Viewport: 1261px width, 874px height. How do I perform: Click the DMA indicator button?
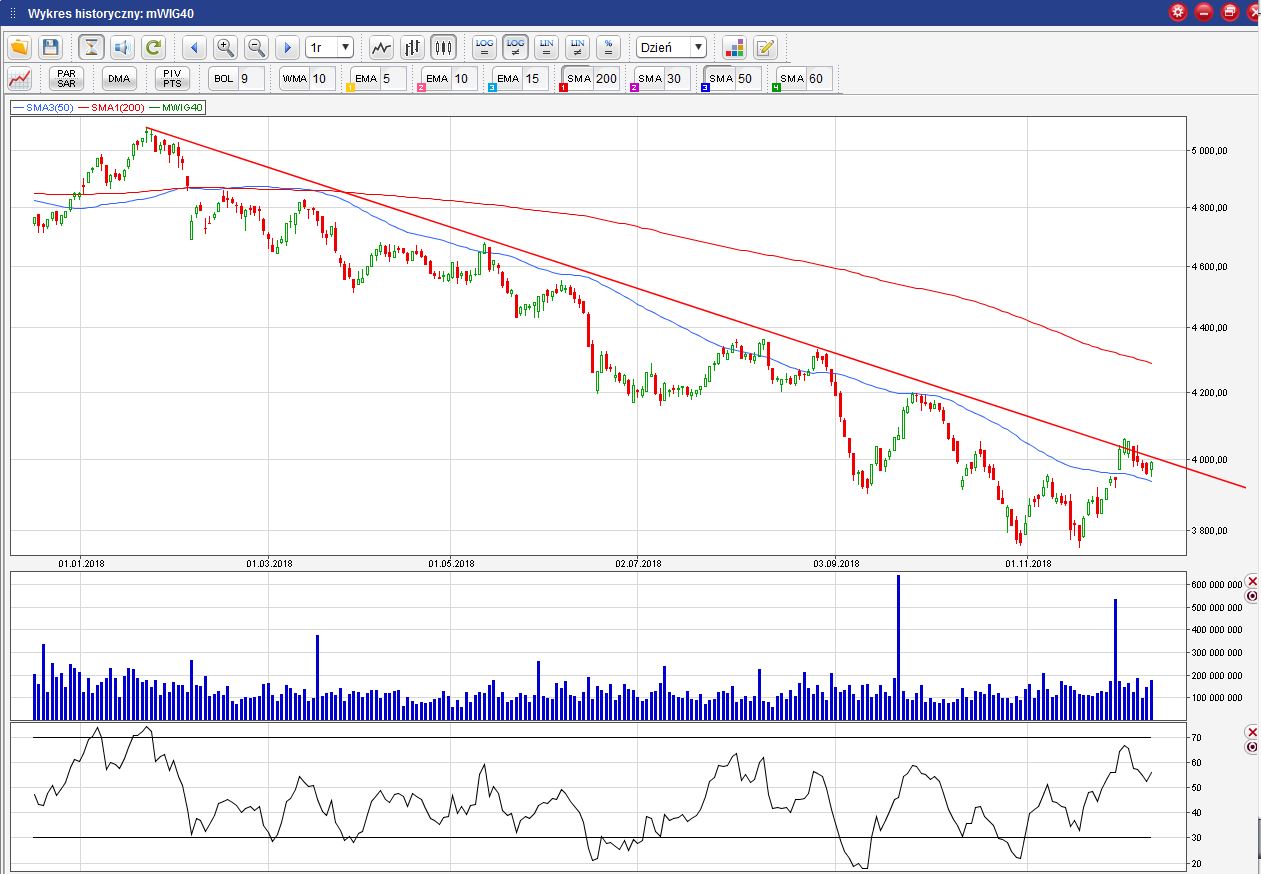pos(119,78)
